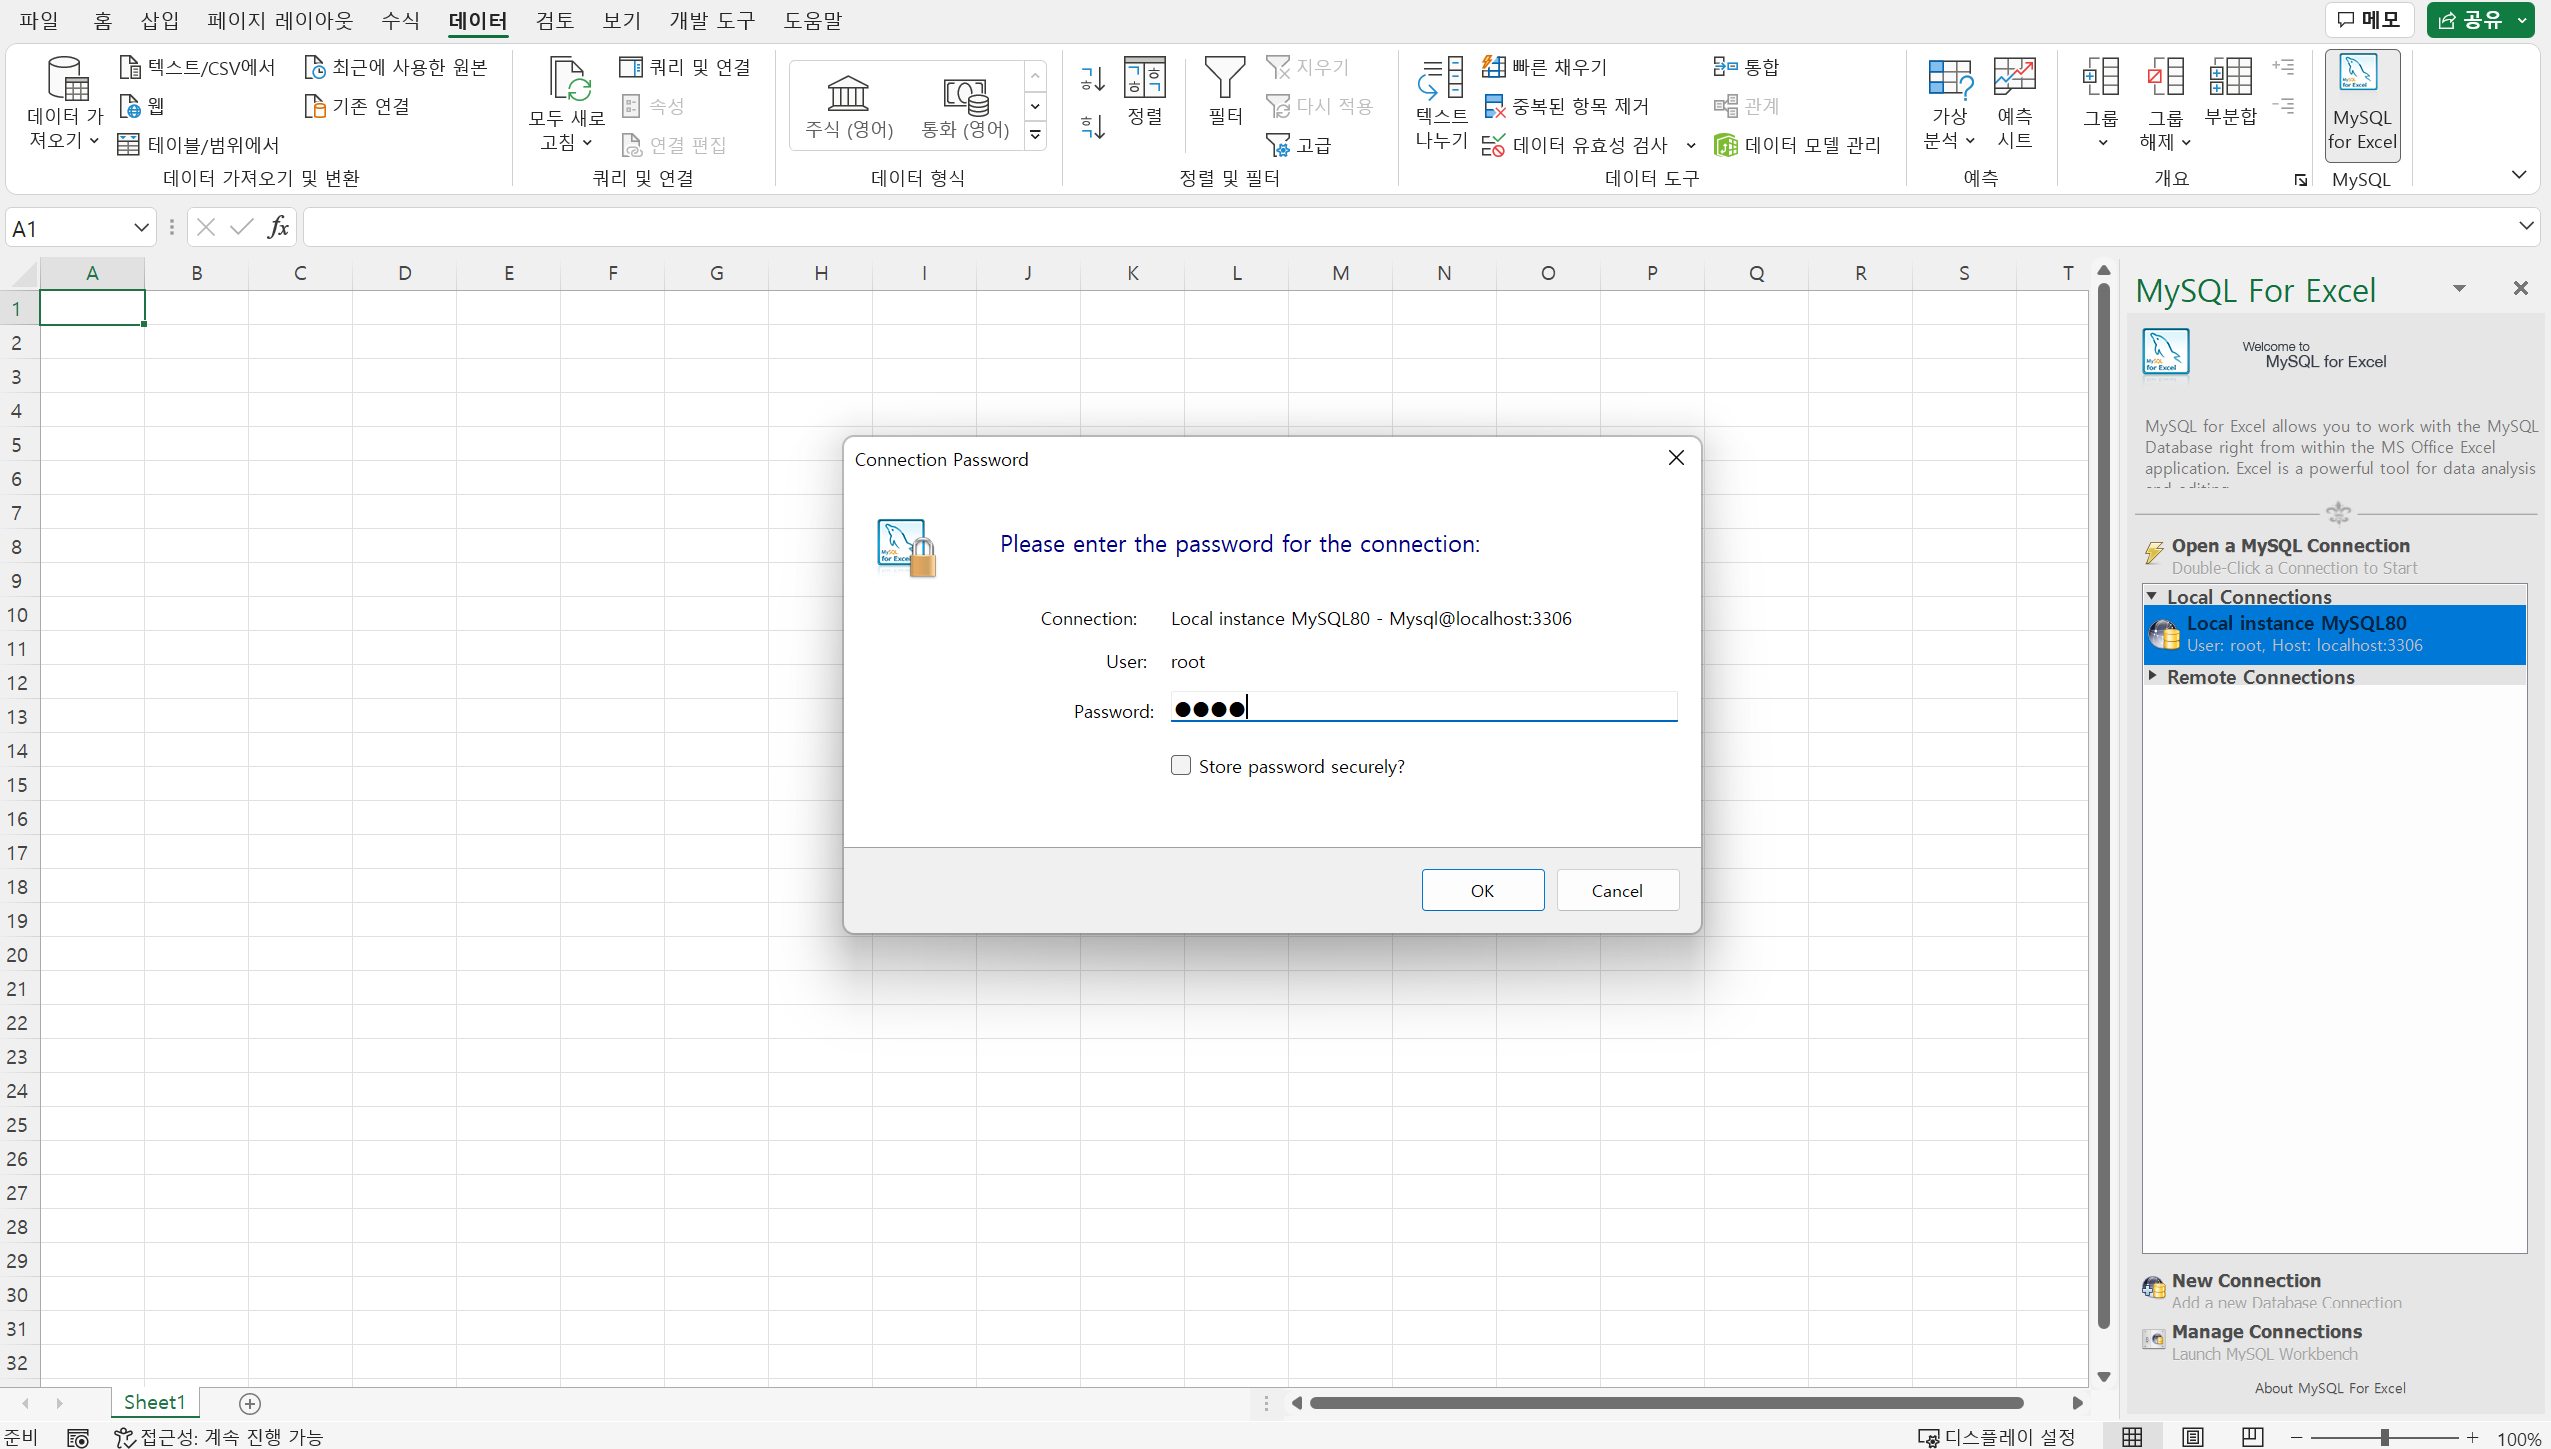Collapse the ribbon with the chevron
The height and width of the screenshot is (1449, 2551).
(x=2518, y=175)
